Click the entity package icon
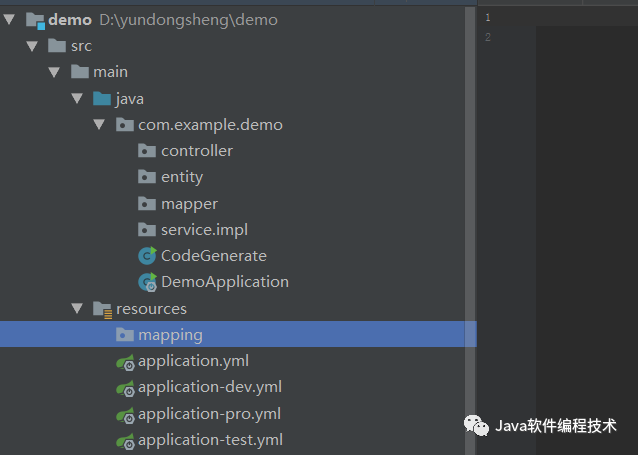638x455 pixels. click(147, 177)
